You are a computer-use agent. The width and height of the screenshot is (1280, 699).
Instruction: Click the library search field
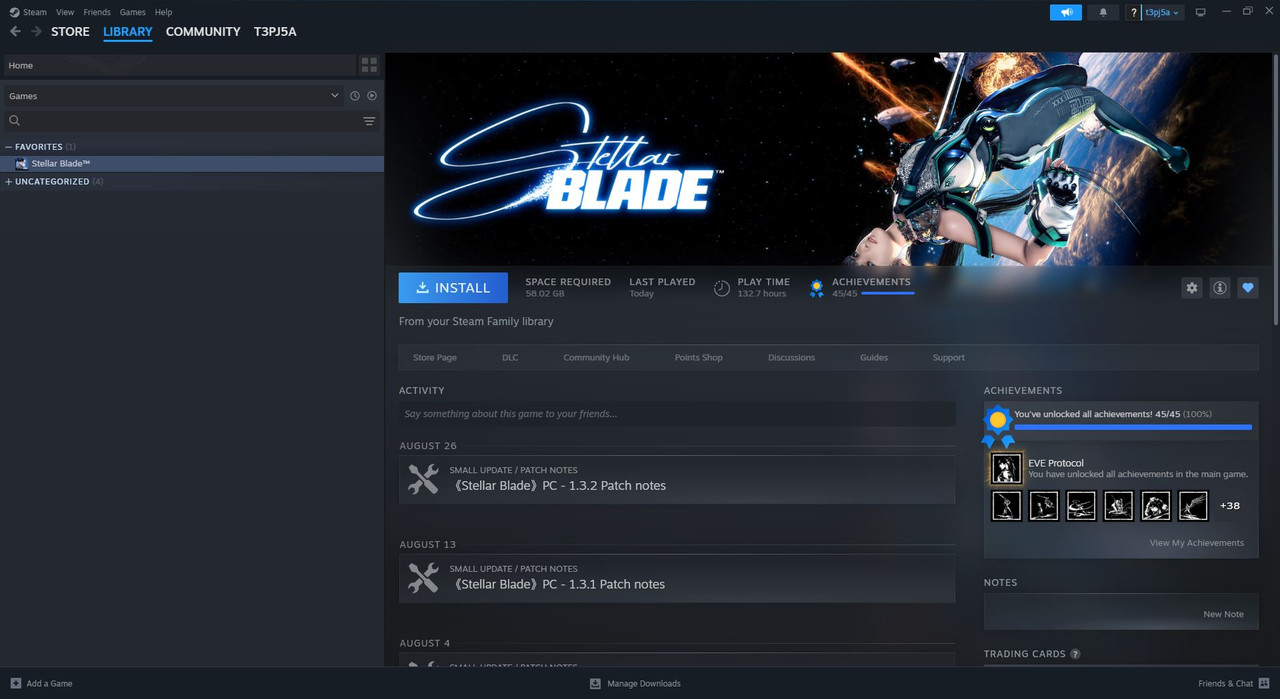coord(180,121)
